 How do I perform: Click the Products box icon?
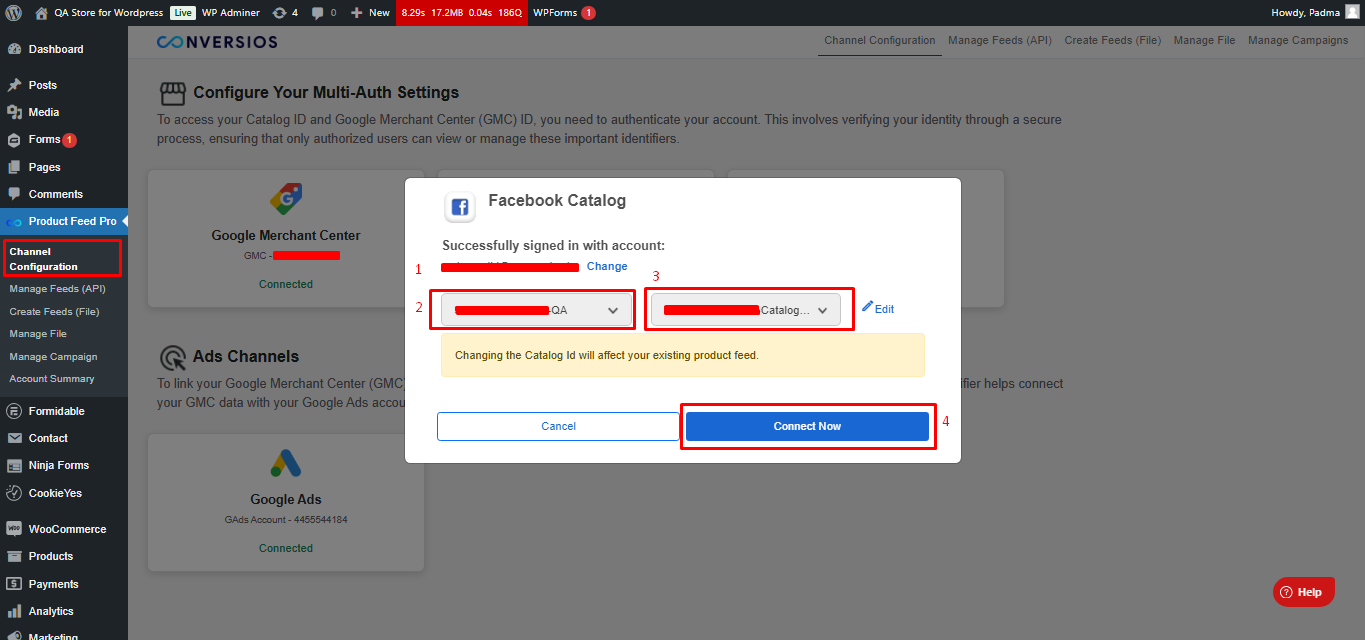tap(14, 556)
